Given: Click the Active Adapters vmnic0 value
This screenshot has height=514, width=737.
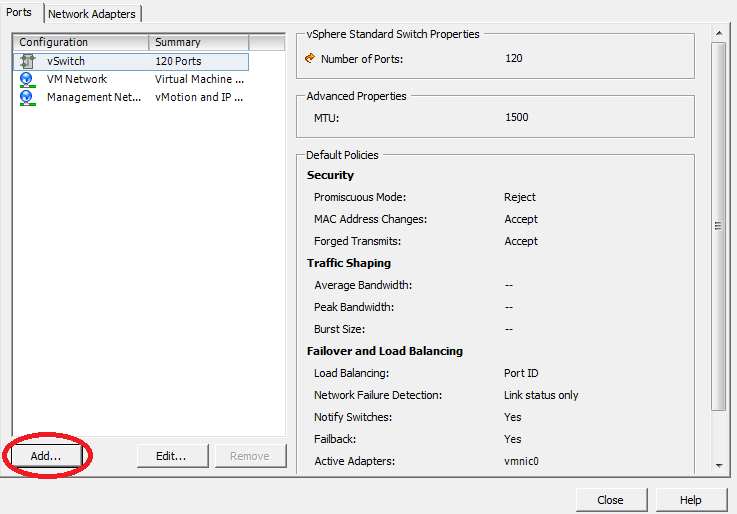Looking at the screenshot, I should [521, 461].
